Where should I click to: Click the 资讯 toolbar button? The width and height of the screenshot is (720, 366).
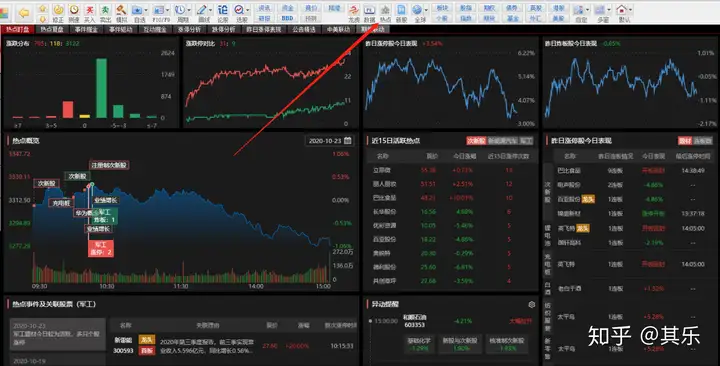tap(264, 8)
